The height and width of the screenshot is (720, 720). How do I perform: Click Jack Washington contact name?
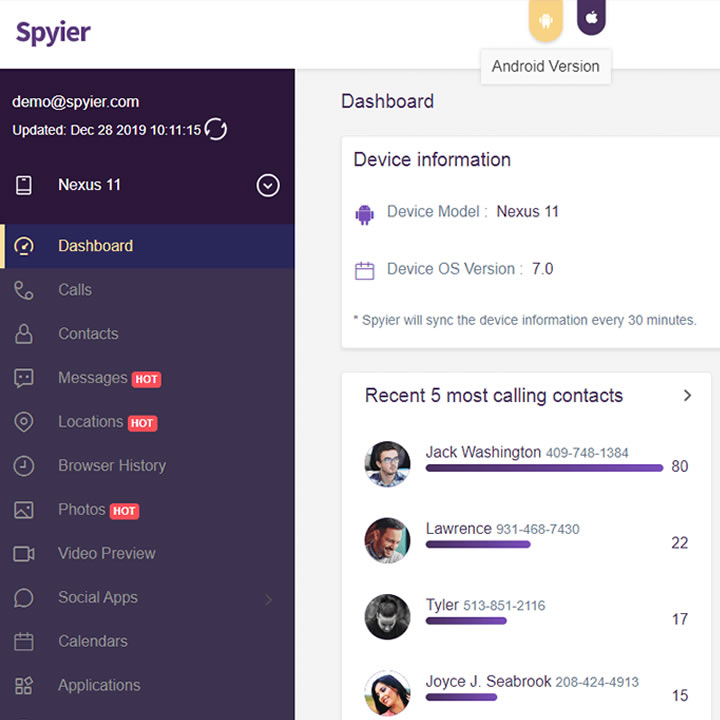(483, 452)
